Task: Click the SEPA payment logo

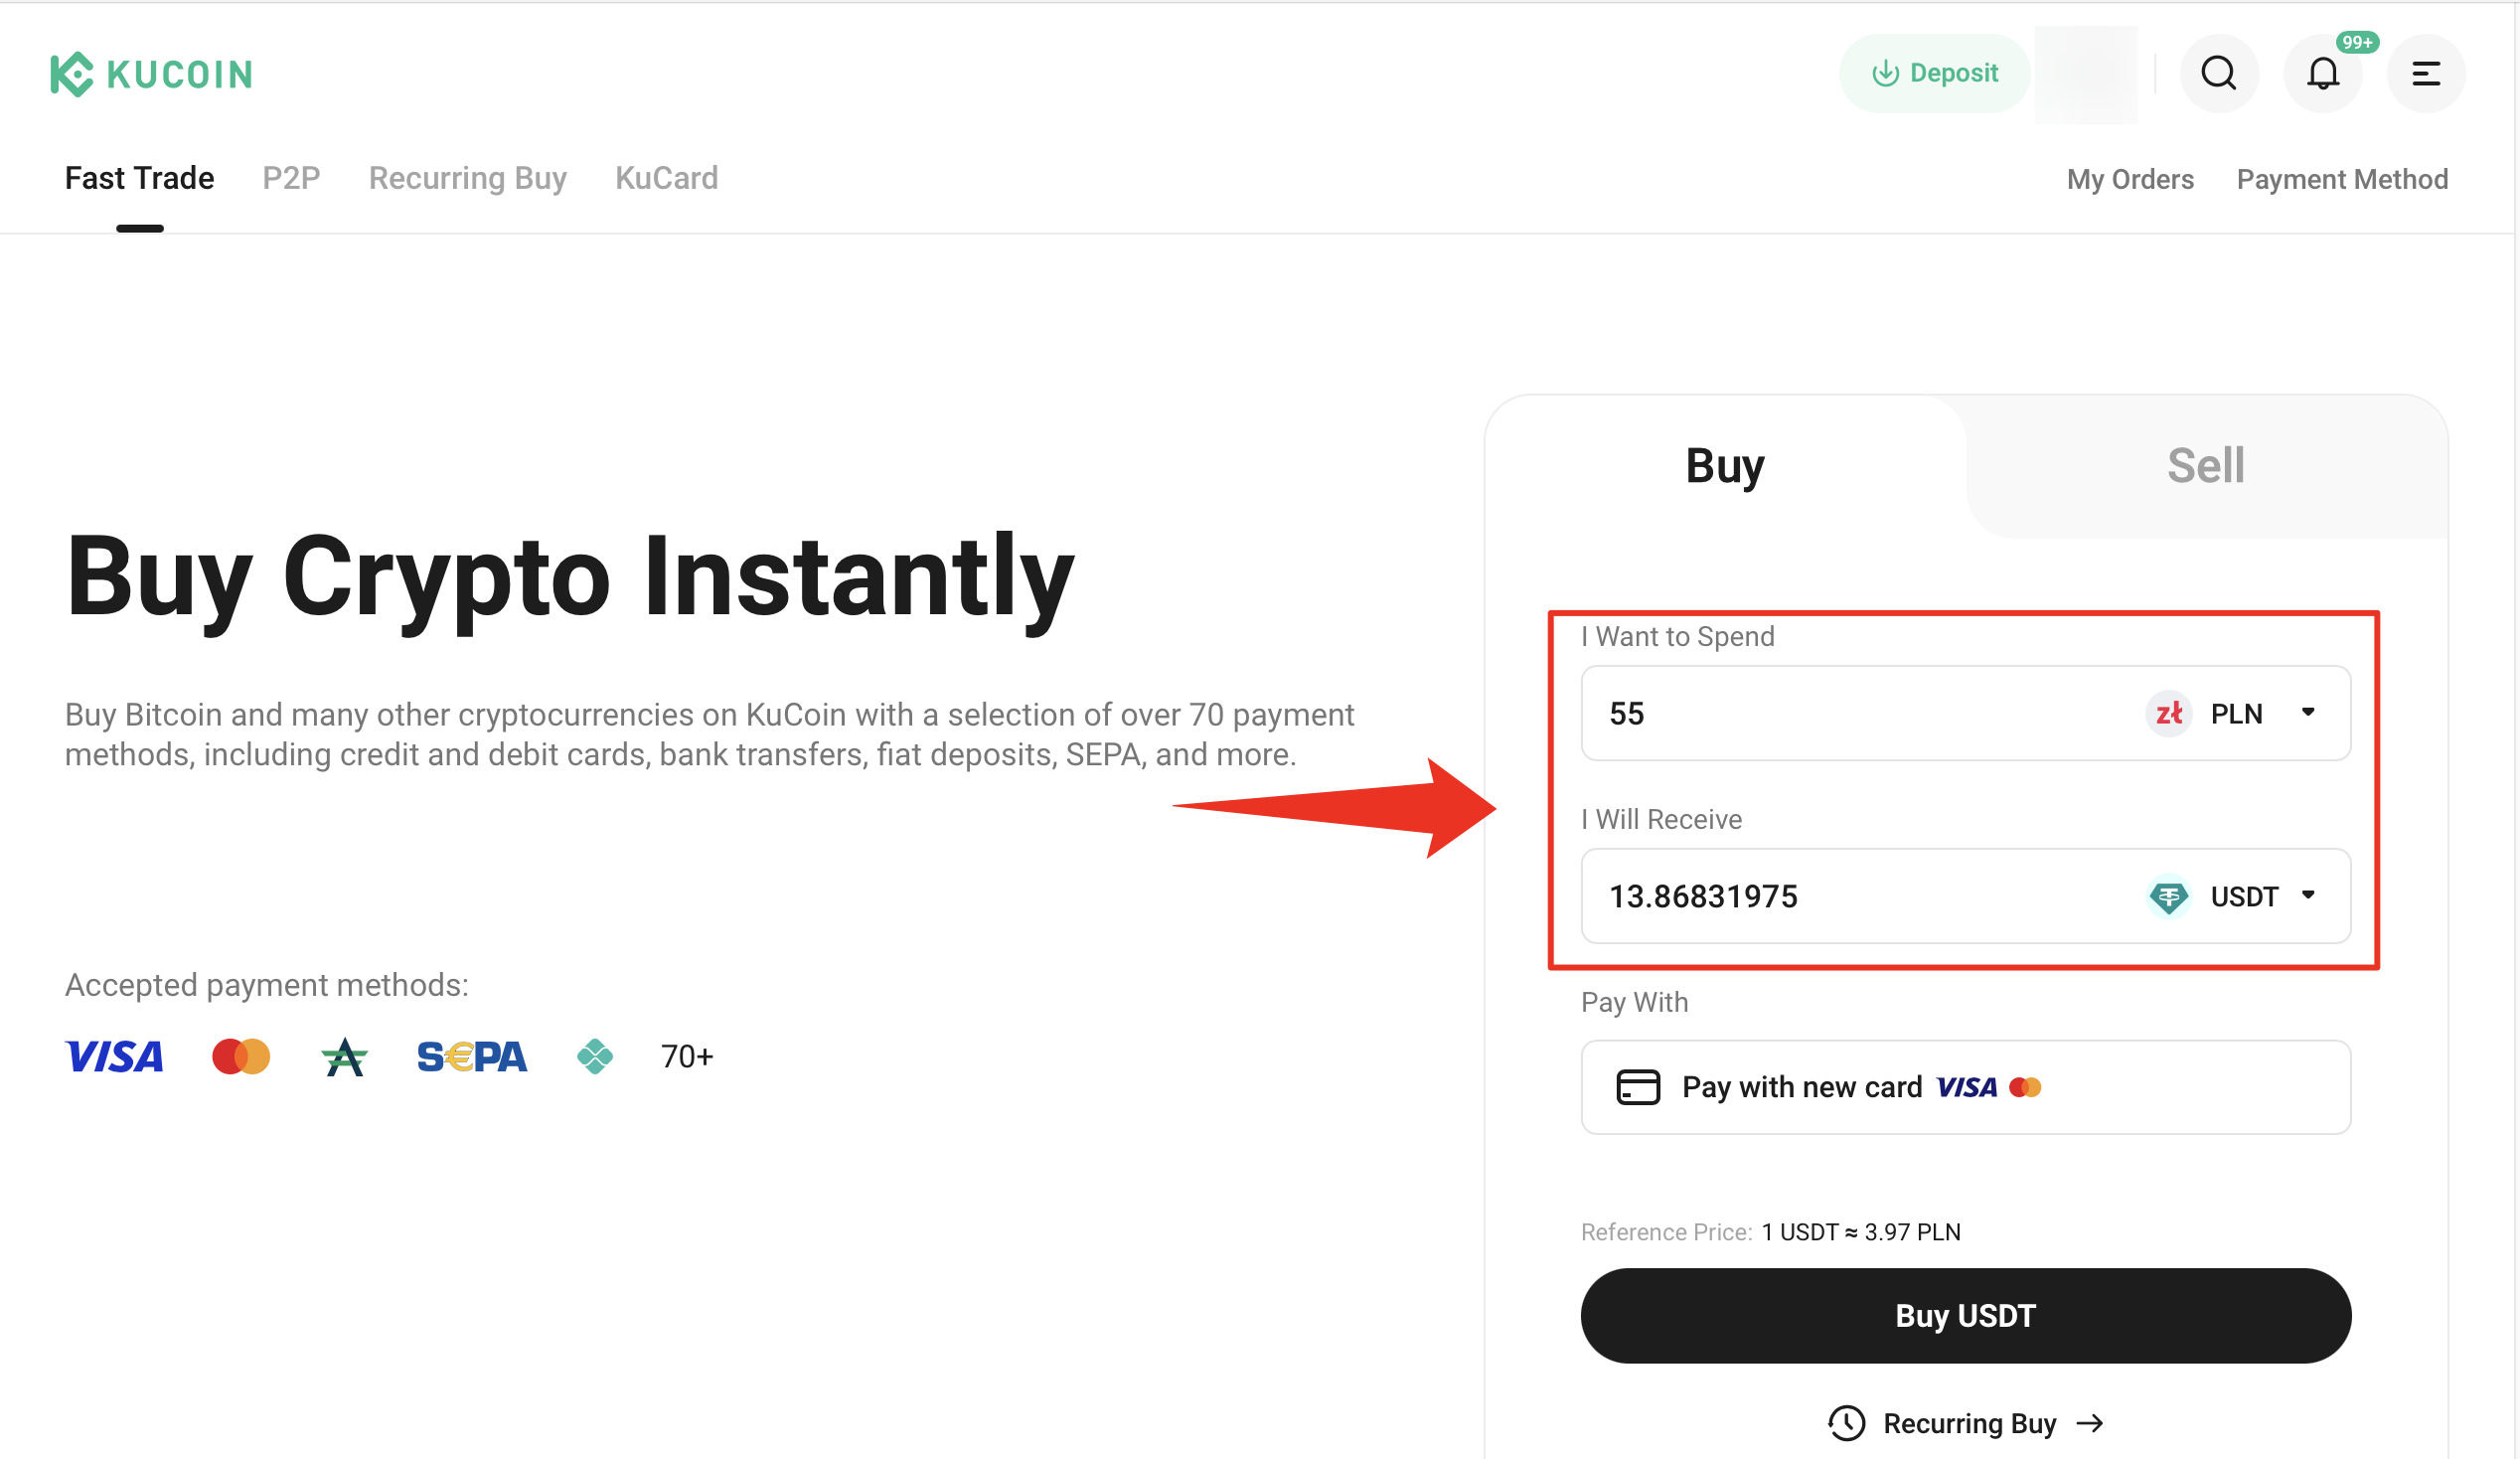Action: pyautogui.click(x=471, y=1056)
